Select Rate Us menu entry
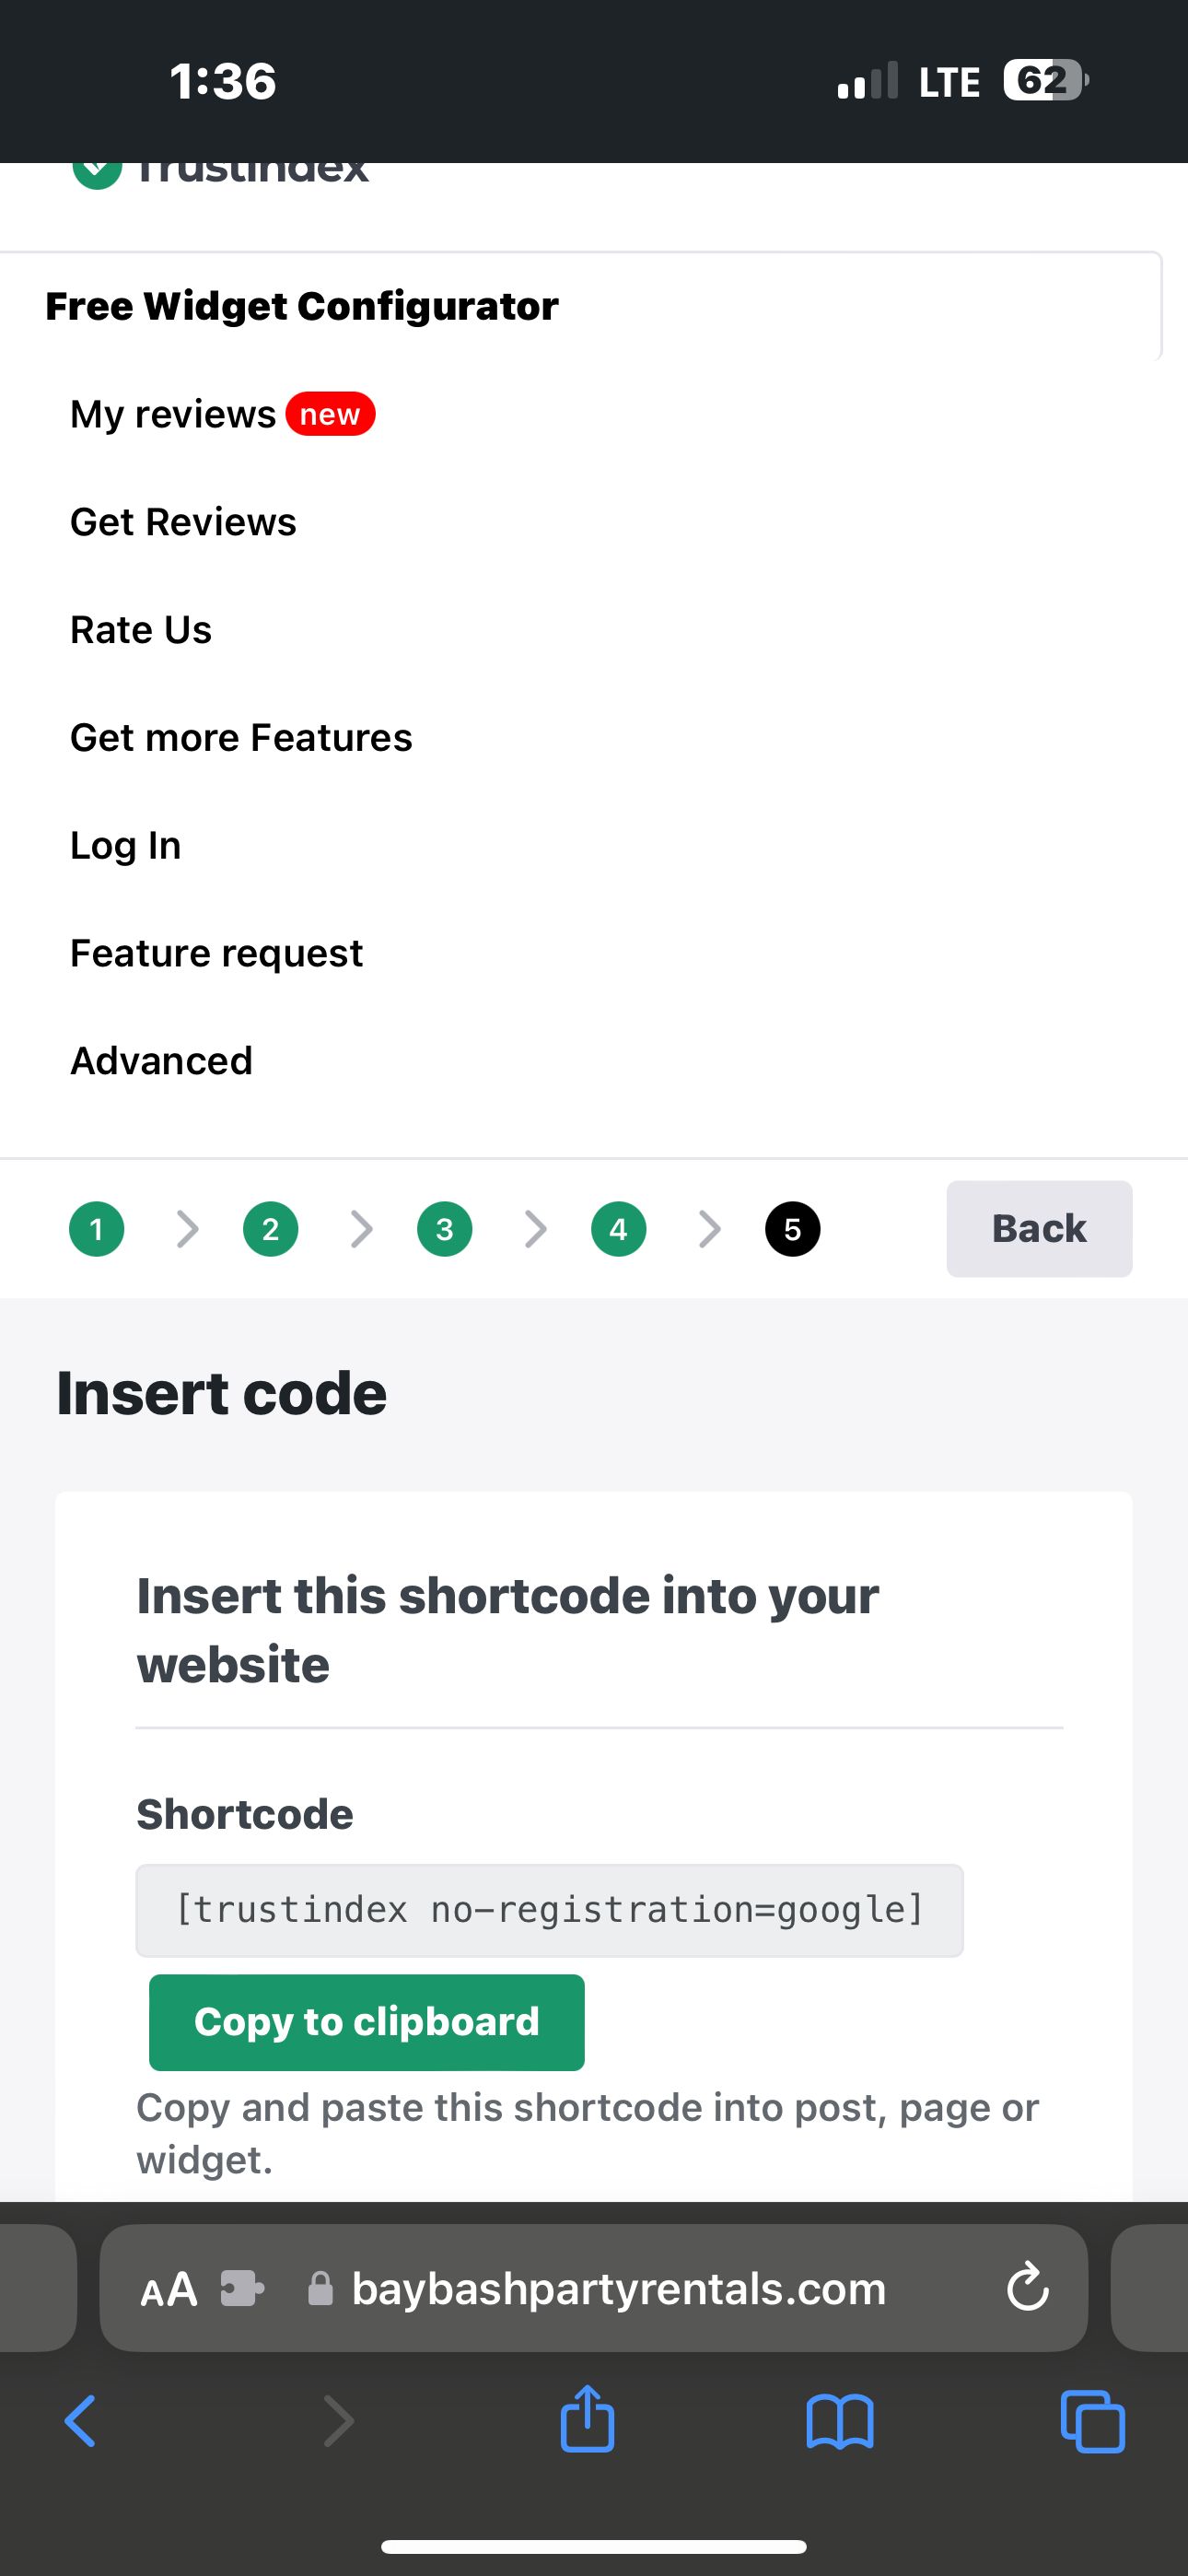1188x2576 pixels. (141, 630)
